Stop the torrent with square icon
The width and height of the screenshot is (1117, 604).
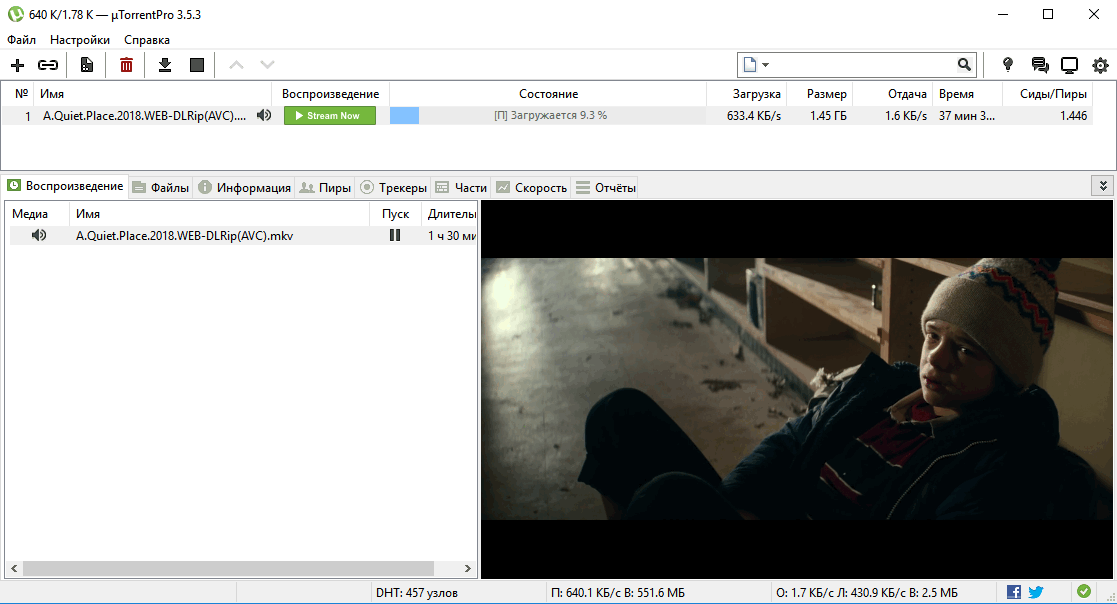[197, 65]
